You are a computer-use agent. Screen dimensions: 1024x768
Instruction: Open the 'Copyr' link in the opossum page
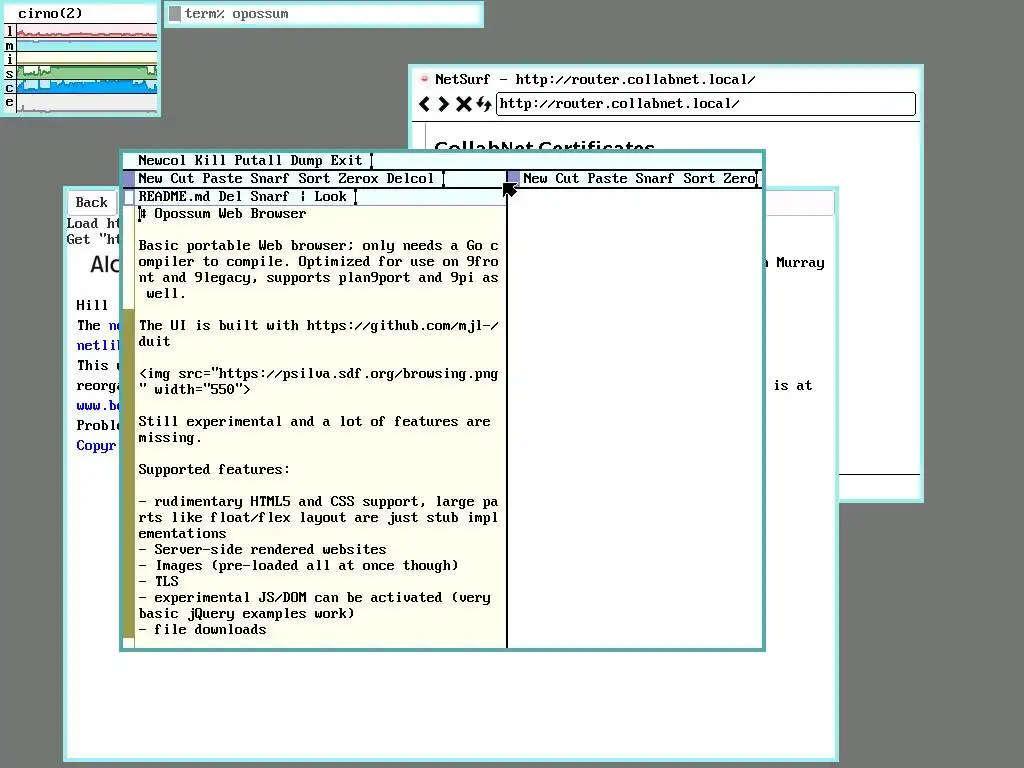tap(96, 445)
